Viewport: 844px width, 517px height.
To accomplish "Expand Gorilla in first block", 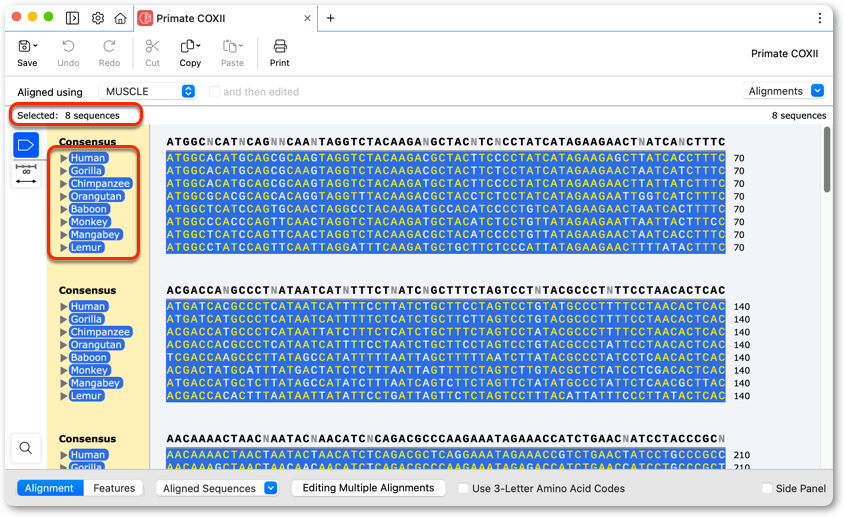I will click(64, 171).
